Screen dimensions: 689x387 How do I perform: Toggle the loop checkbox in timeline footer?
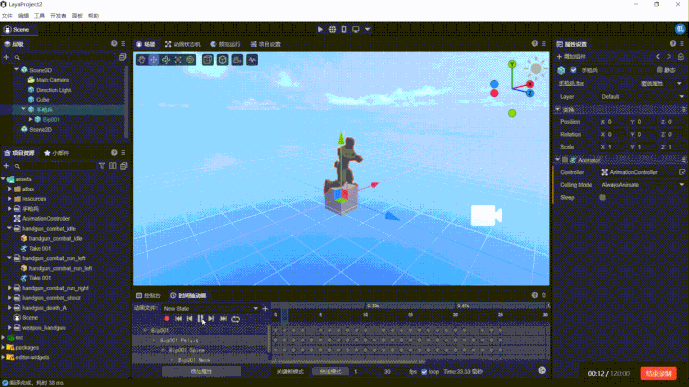424,372
